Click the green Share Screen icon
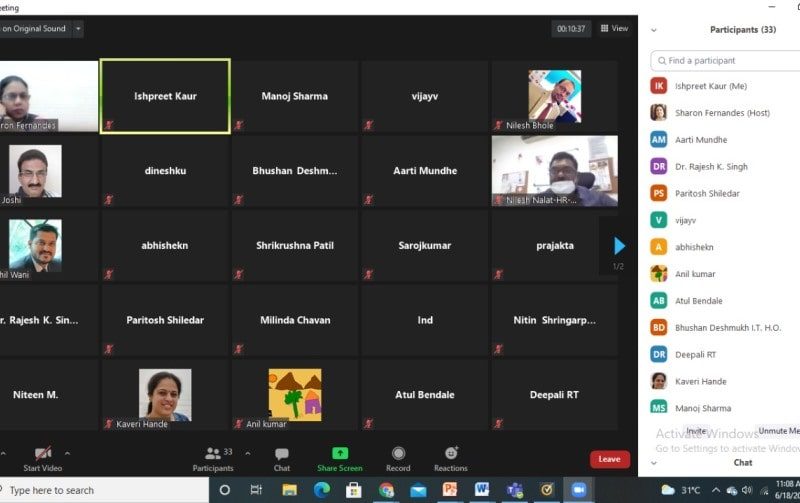Screen dimensions: 800x503 [x=340, y=454]
